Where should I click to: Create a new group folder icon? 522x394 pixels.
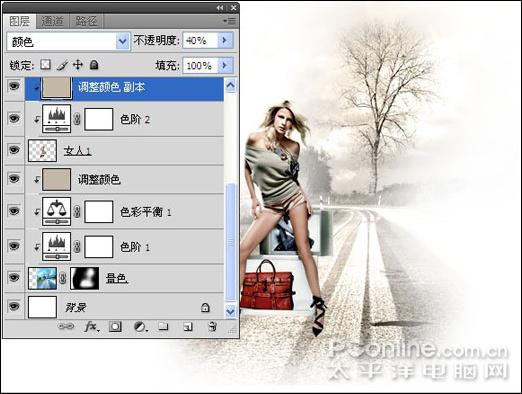163,326
